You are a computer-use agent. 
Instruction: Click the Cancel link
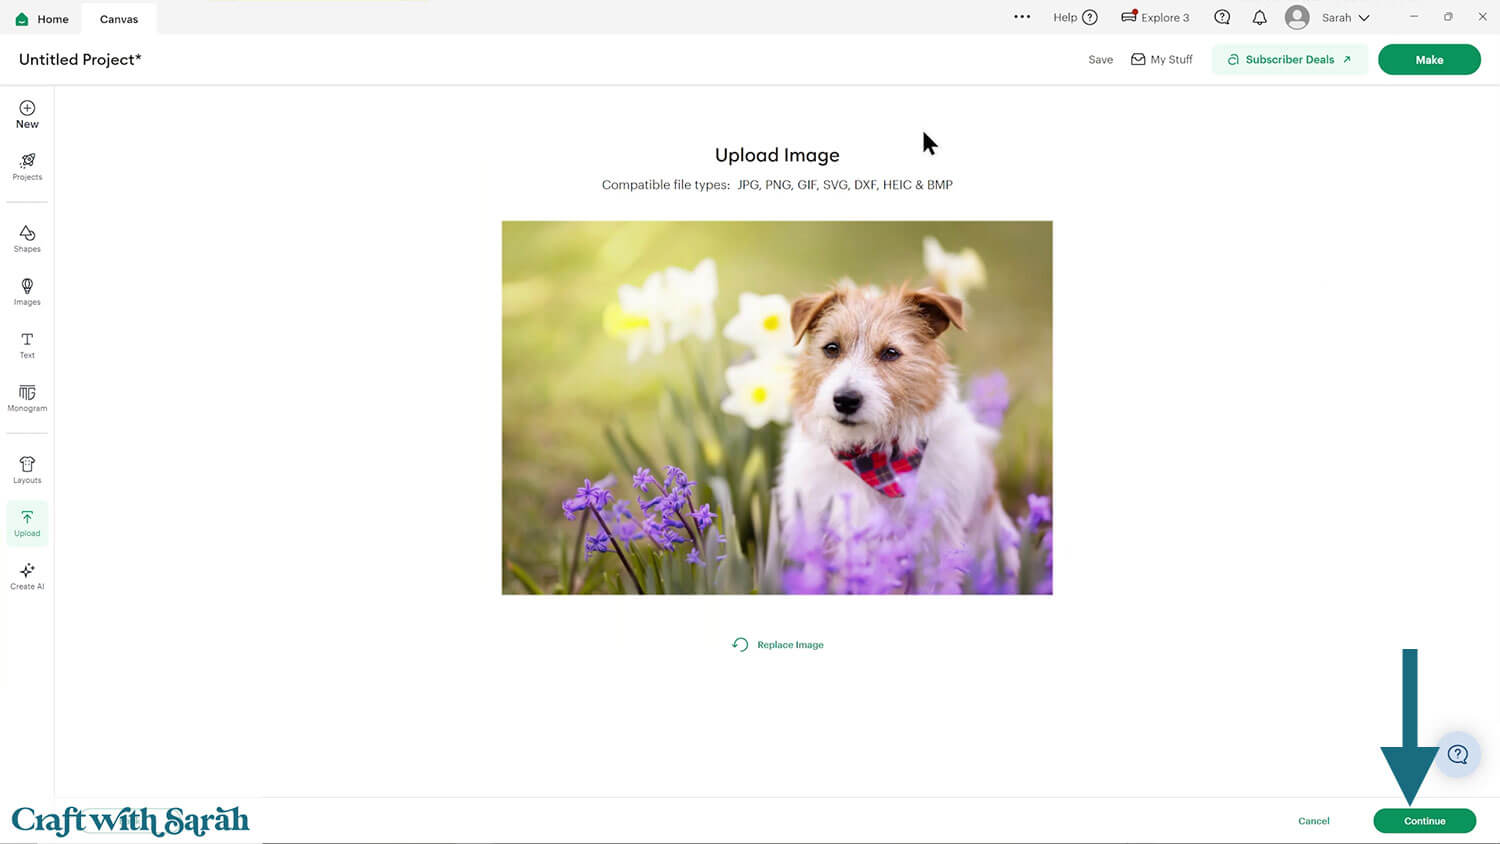(x=1313, y=821)
